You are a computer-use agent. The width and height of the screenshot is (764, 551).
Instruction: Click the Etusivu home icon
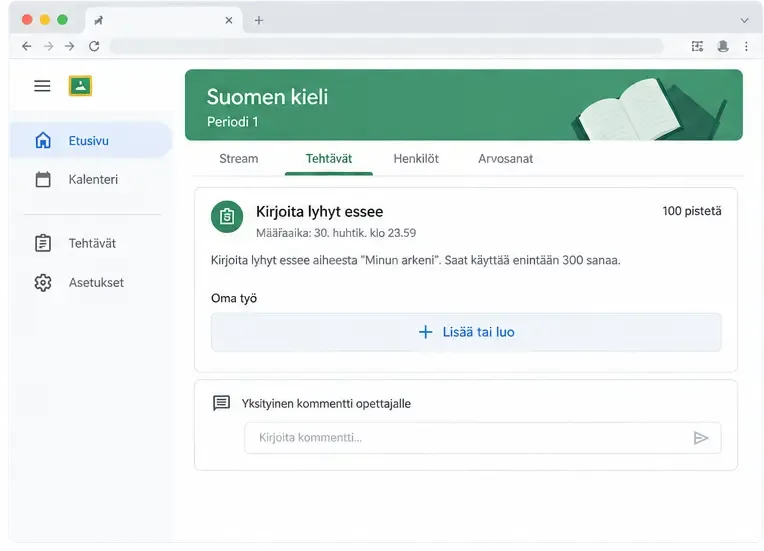pyautogui.click(x=43, y=140)
